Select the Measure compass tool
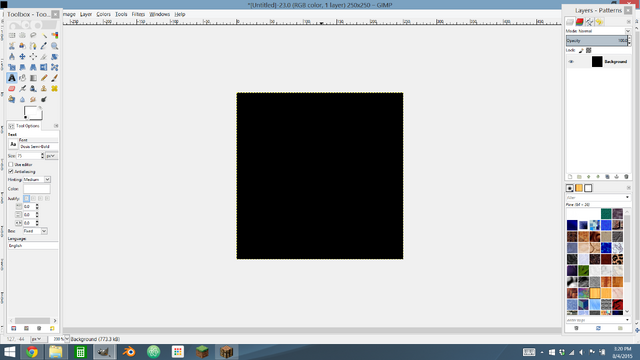 pyautogui.click(x=12, y=56)
